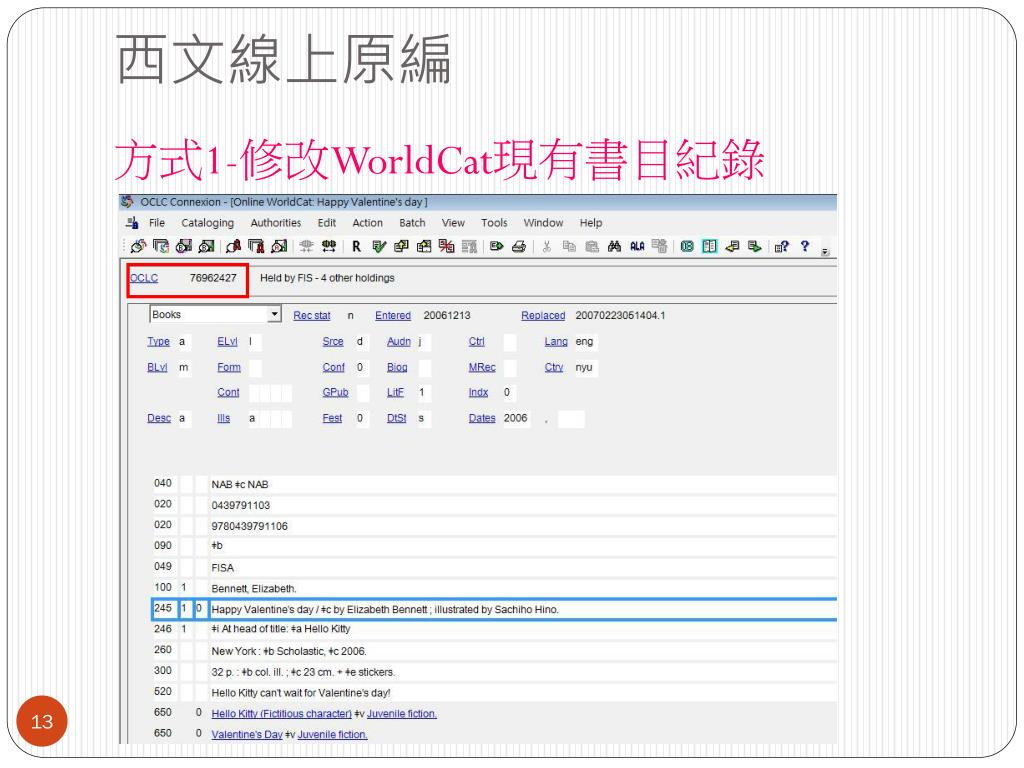Click the 100 field Bennett, Elizabeth
Screen dimensions: 1024x768
point(253,588)
